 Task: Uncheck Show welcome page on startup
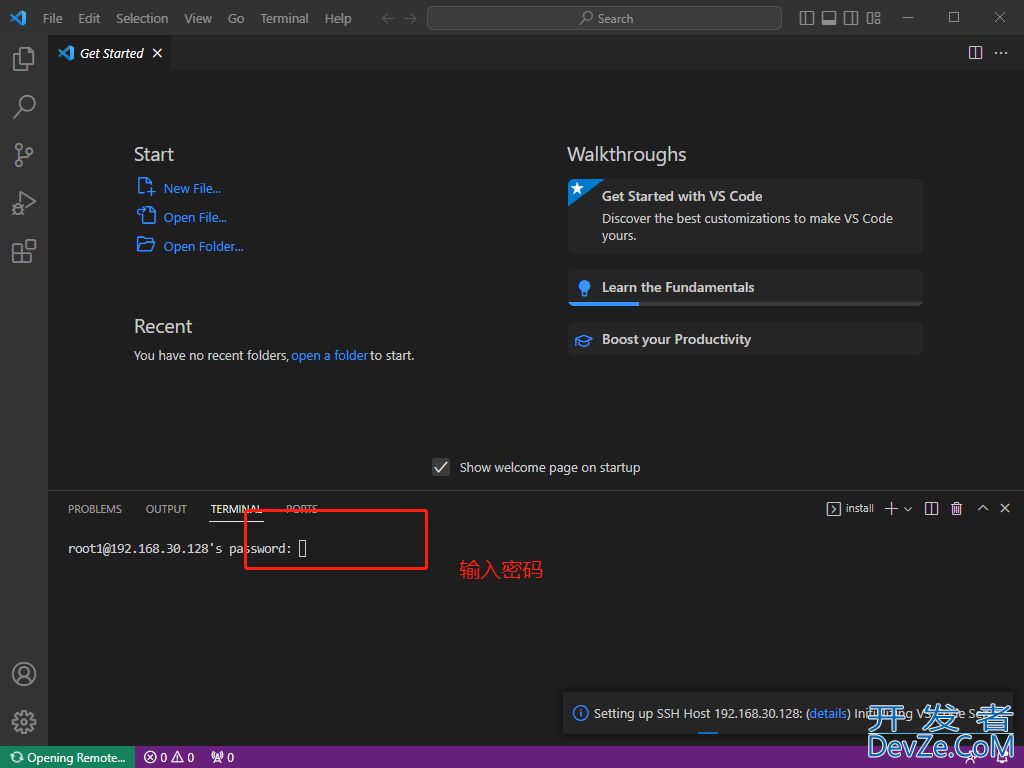[441, 468]
